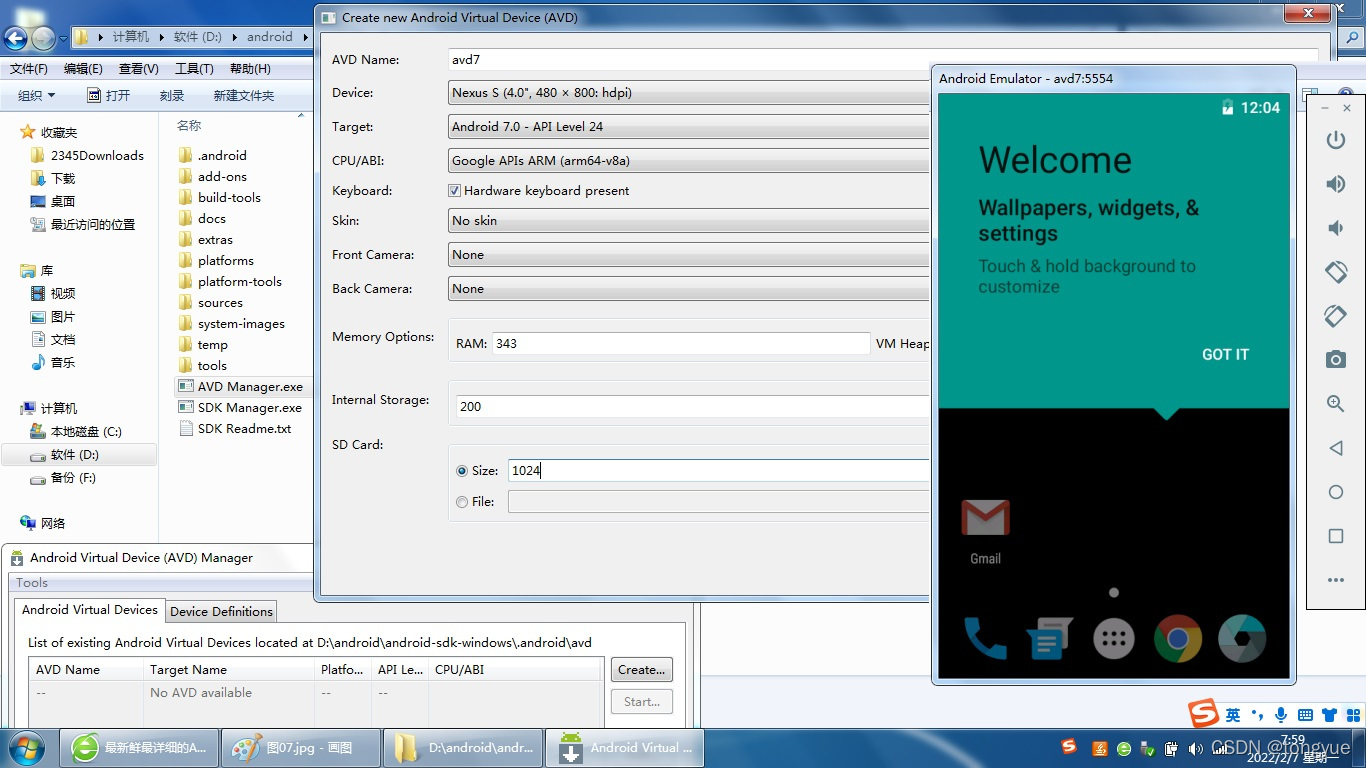Open Gmail app on emulator home screen

click(985, 531)
